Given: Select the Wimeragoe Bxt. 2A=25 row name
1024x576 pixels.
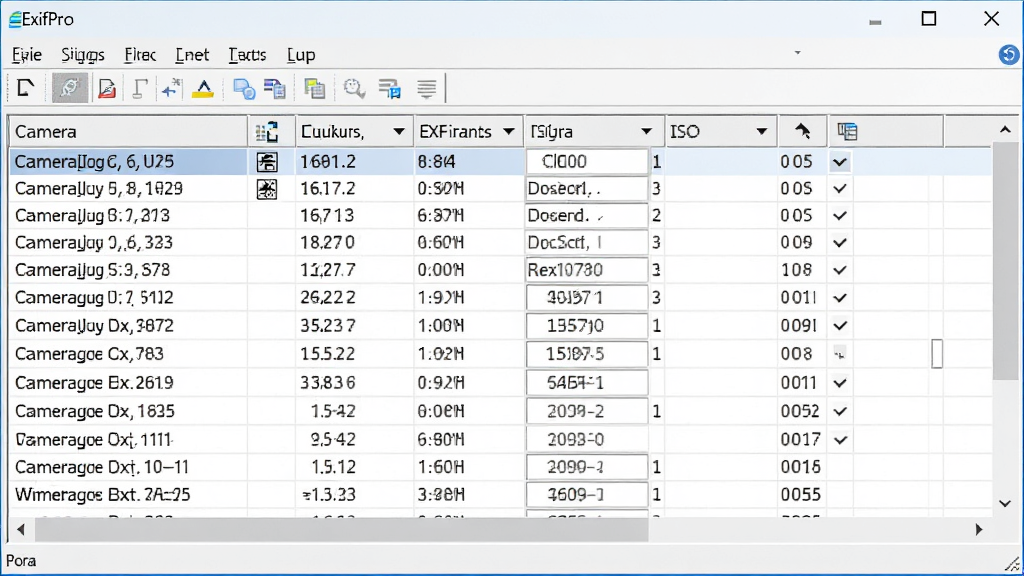Looking at the screenshot, I should pos(103,495).
